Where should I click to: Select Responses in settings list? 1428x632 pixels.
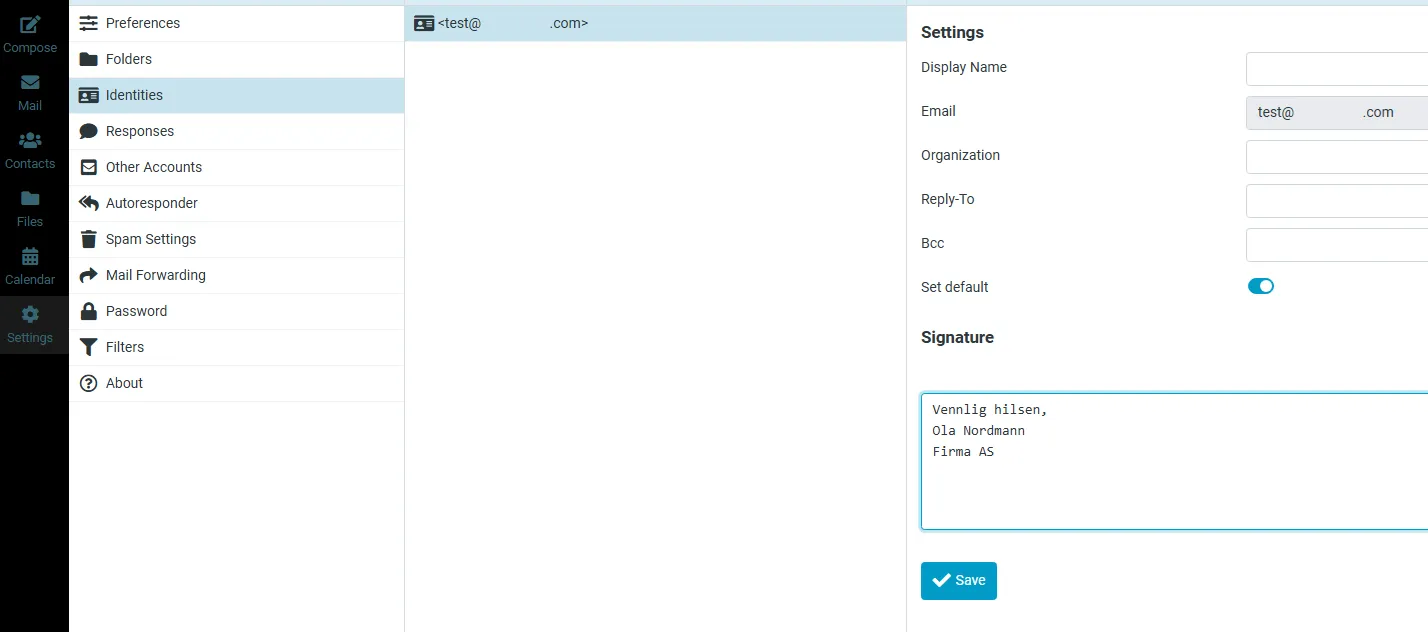pyautogui.click(x=236, y=131)
